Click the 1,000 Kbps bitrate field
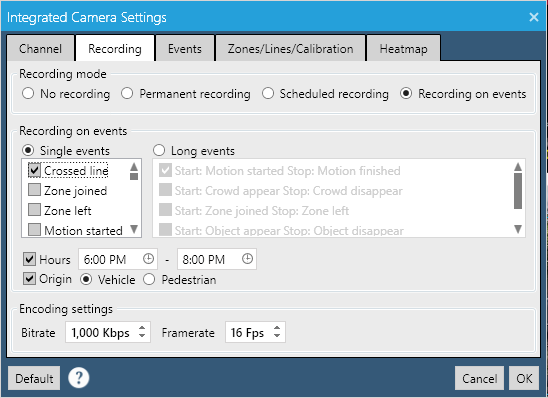The width and height of the screenshot is (548, 398). tap(108, 332)
